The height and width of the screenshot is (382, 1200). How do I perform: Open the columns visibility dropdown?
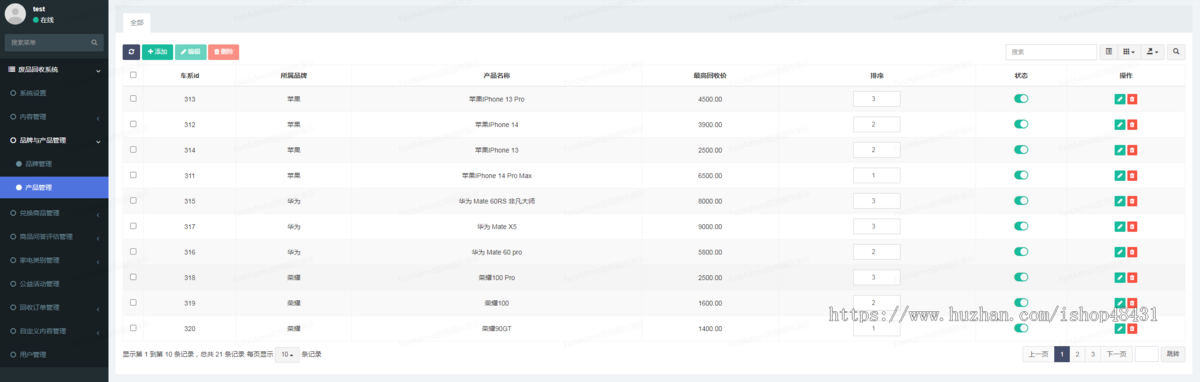(1129, 51)
